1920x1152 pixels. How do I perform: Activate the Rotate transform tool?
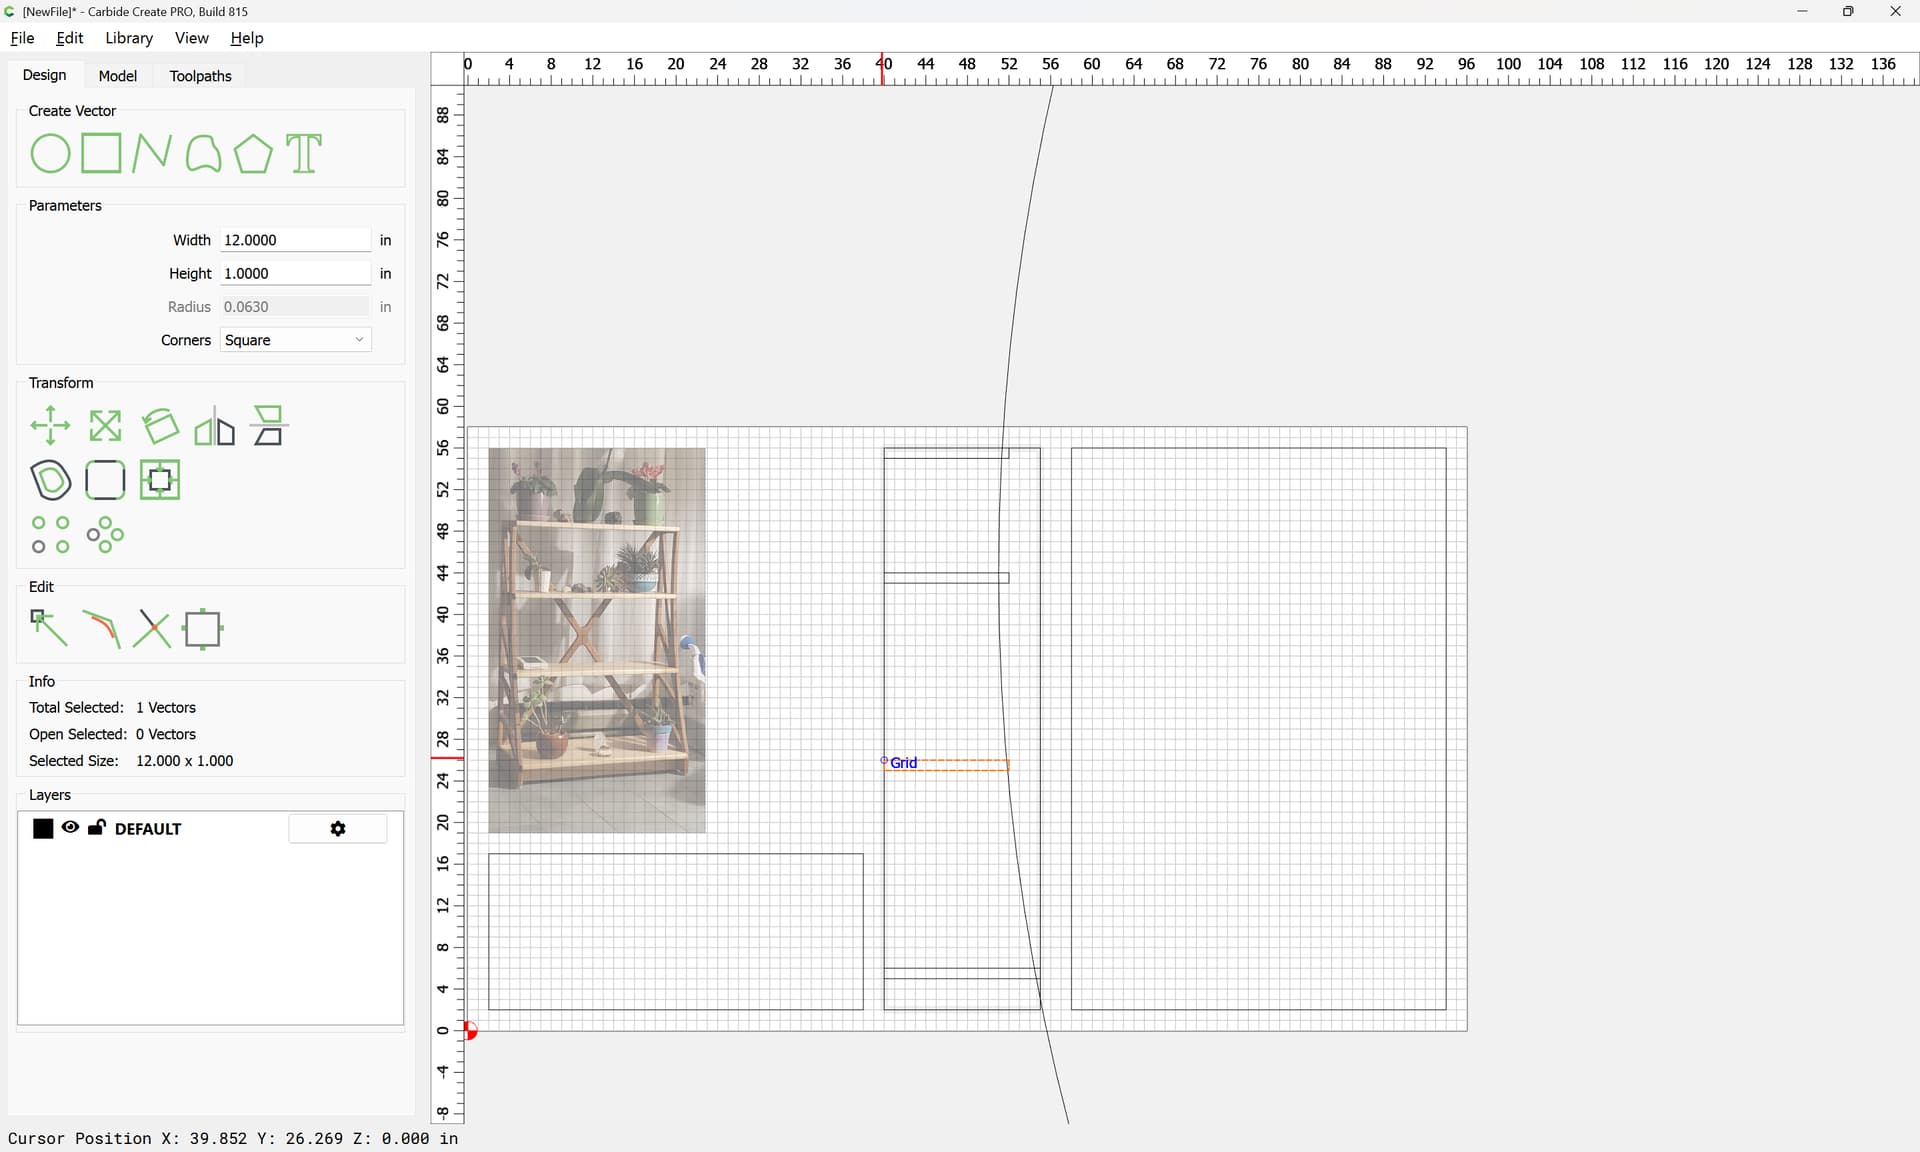pos(160,426)
